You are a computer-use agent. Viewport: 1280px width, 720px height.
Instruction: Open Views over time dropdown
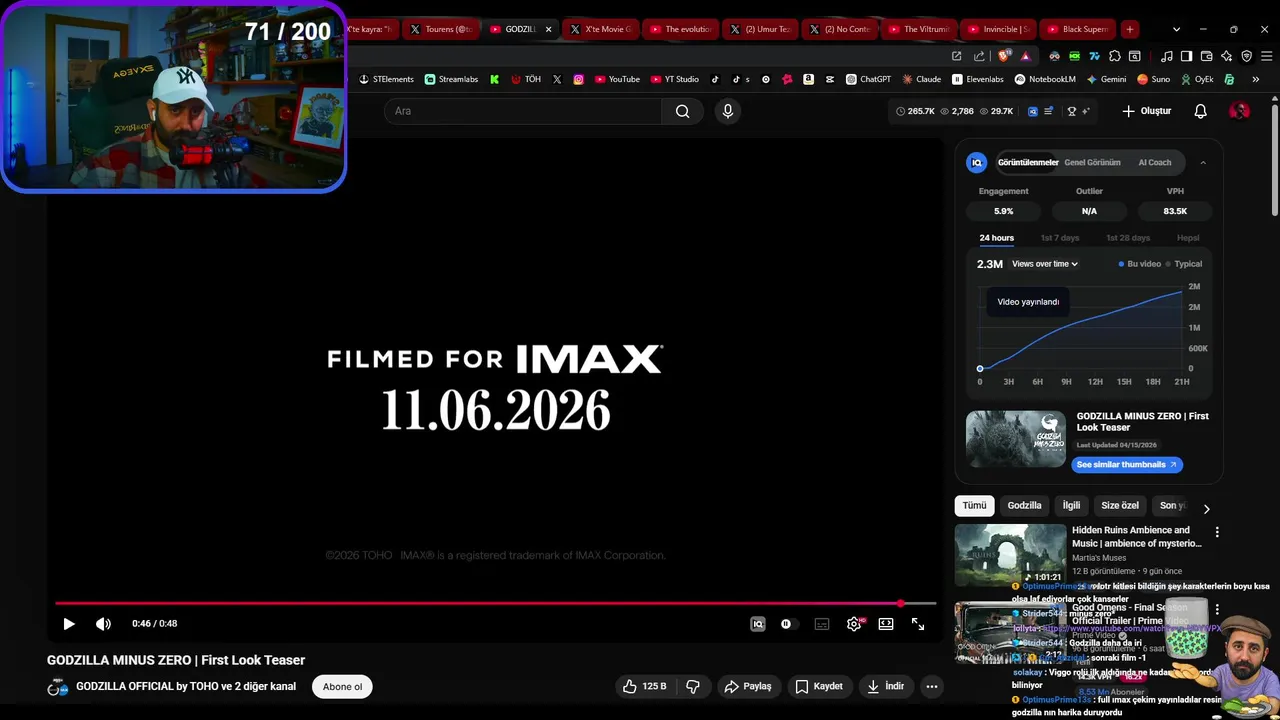(1045, 264)
